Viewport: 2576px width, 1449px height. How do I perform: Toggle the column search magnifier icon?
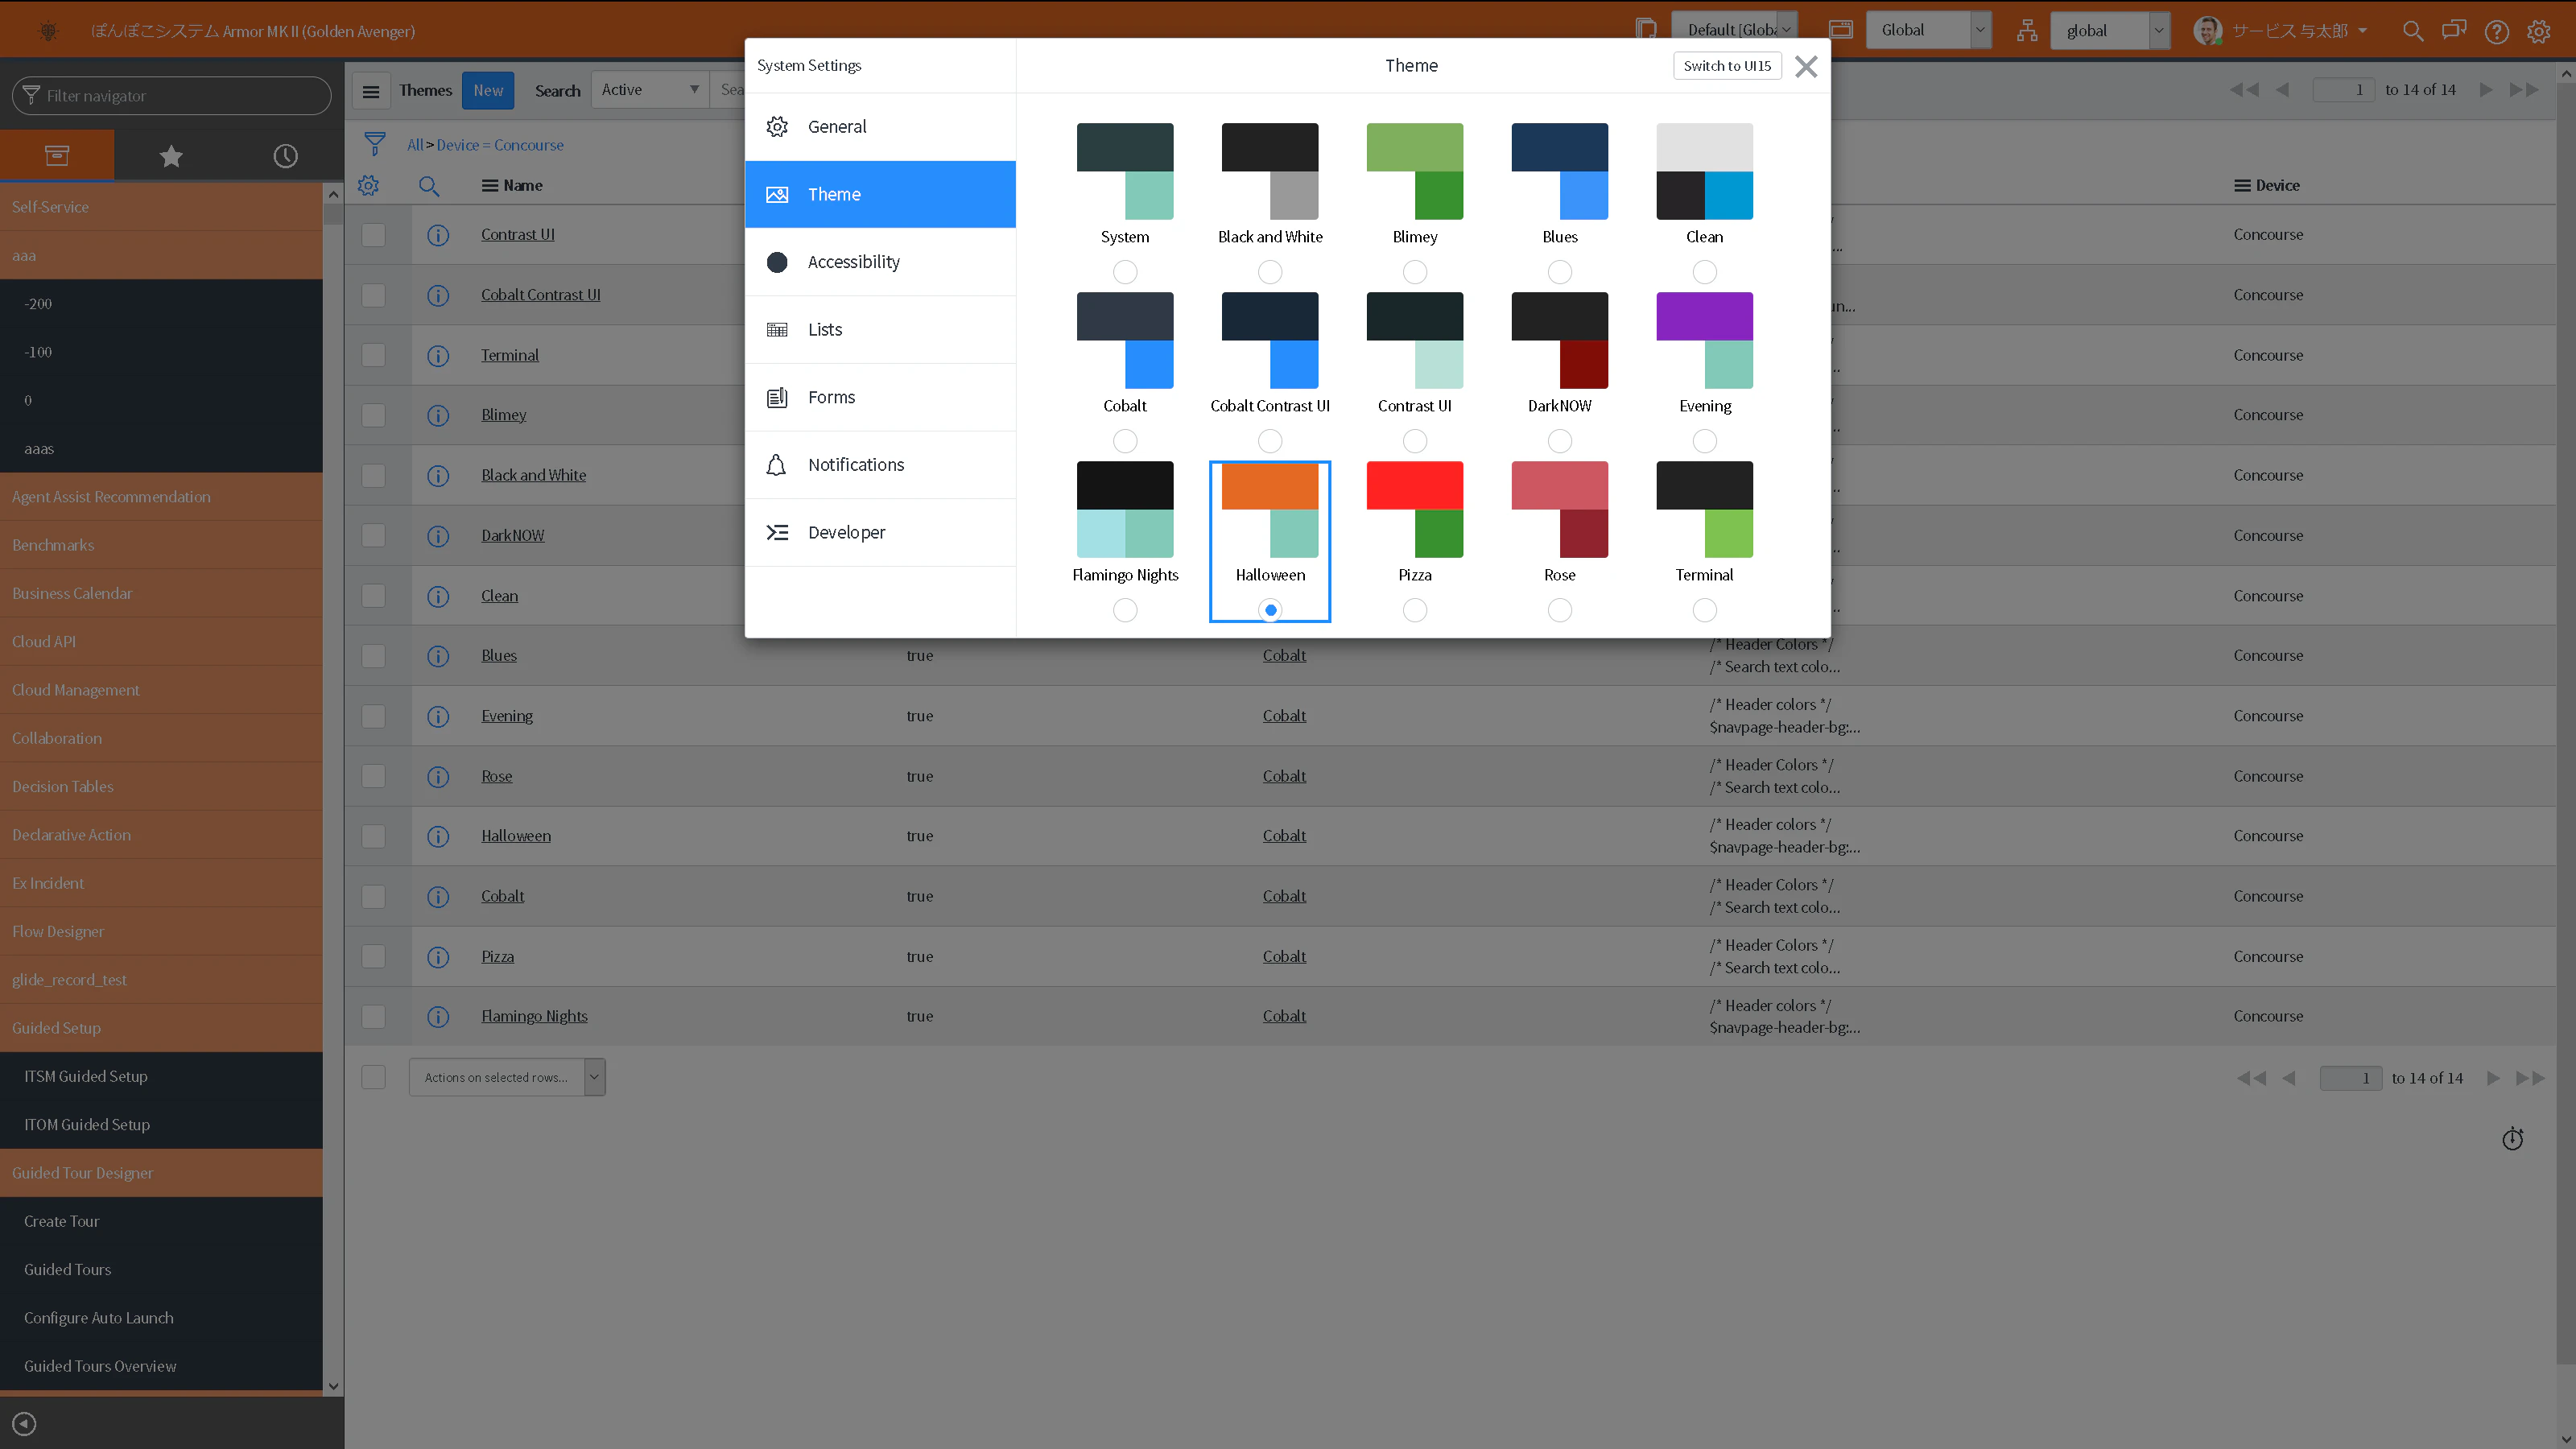pos(428,186)
